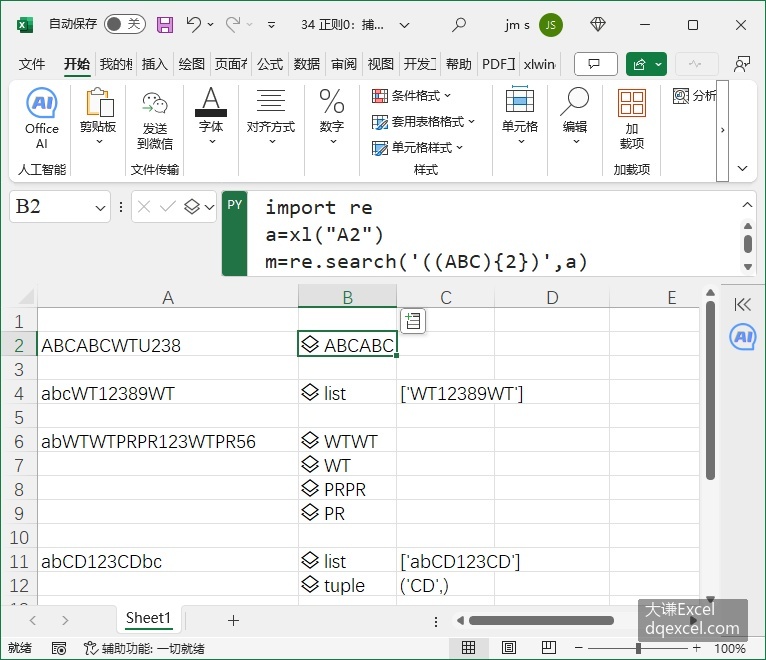Open add-ins (加载项)
This screenshot has height=660, width=766.
[x=632, y=119]
